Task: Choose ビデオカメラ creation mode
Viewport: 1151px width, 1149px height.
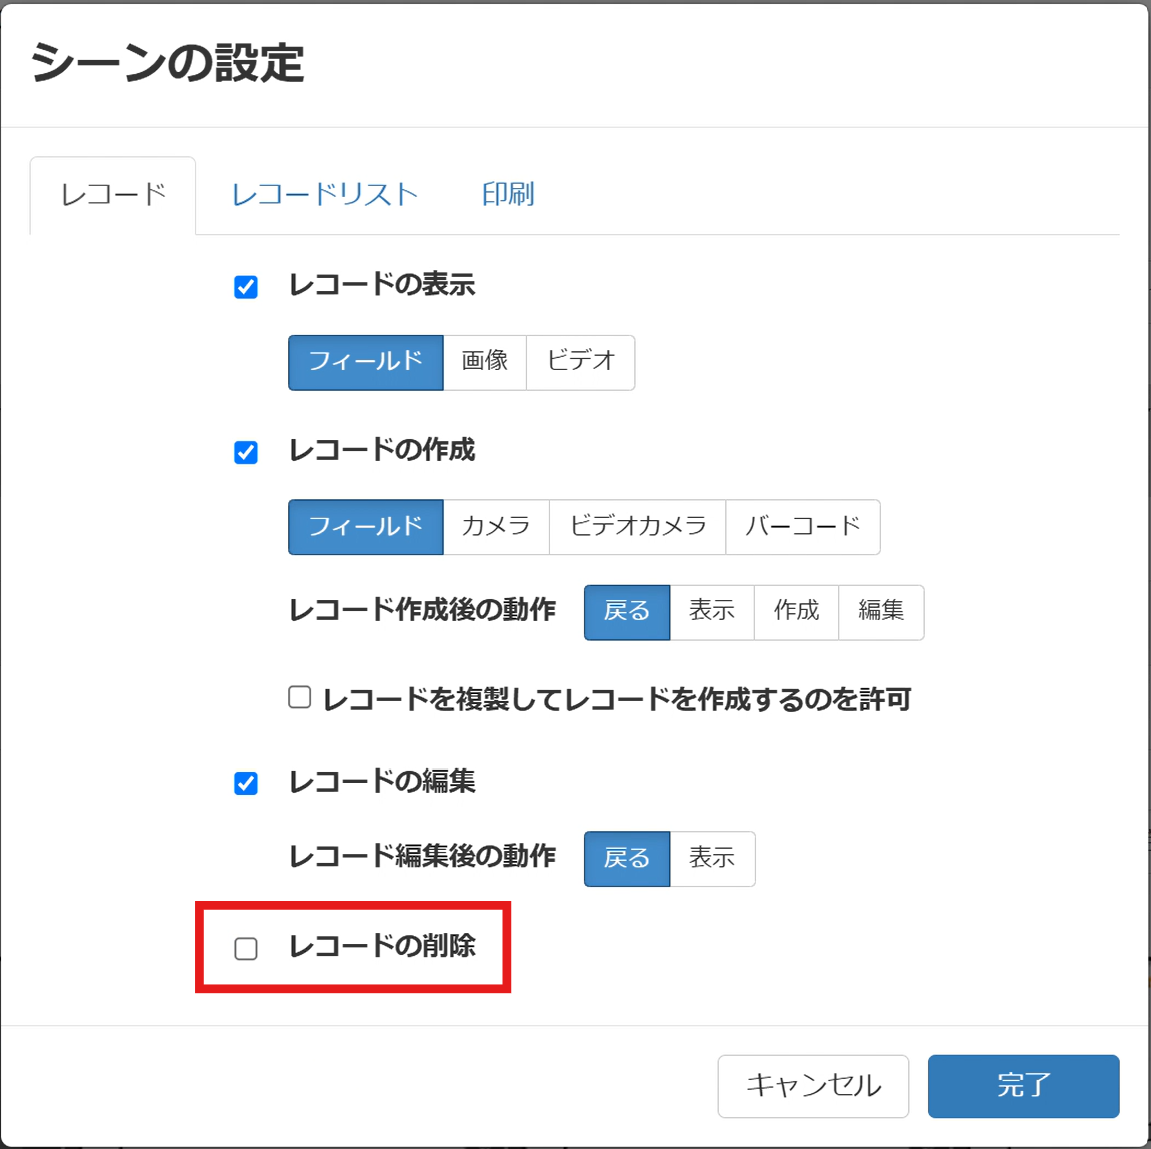Action: [638, 527]
